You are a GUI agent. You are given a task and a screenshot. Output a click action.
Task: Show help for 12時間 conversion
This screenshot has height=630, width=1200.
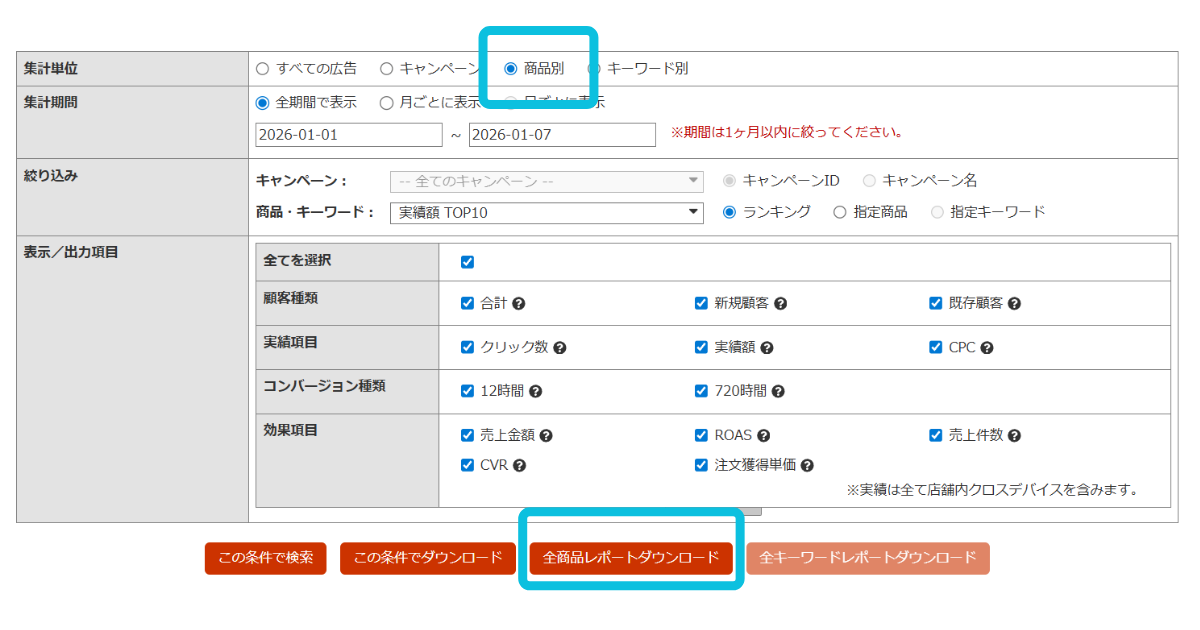coord(535,392)
